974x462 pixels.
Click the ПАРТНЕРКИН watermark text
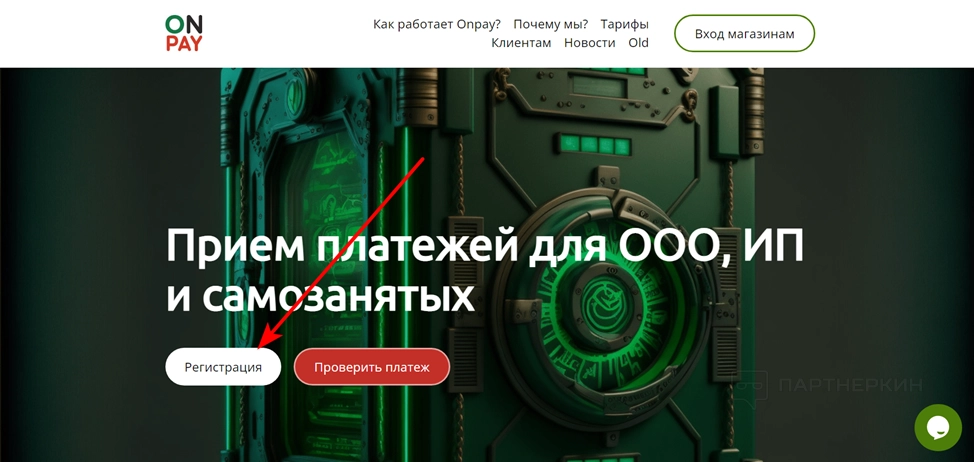tap(850, 386)
